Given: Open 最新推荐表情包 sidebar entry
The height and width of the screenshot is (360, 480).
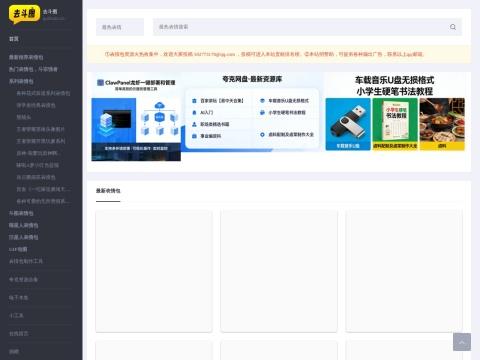Looking at the screenshot, I should coord(26,57).
